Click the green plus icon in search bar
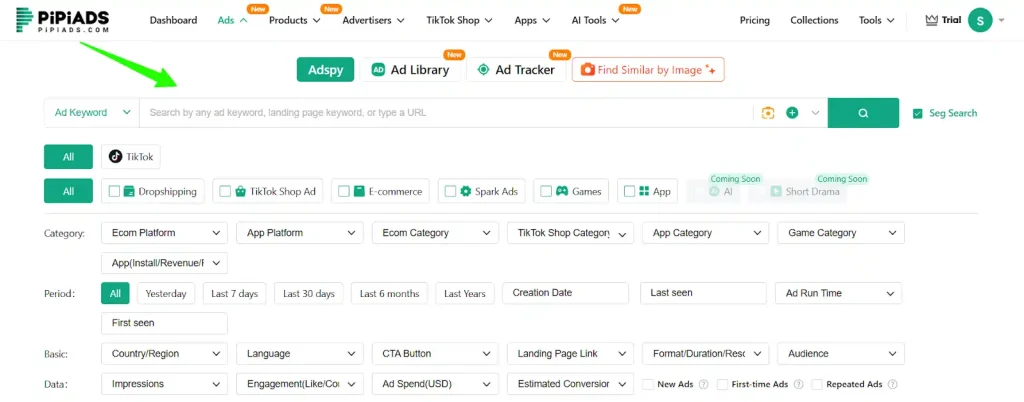This screenshot has width=1024, height=402. 792,113
